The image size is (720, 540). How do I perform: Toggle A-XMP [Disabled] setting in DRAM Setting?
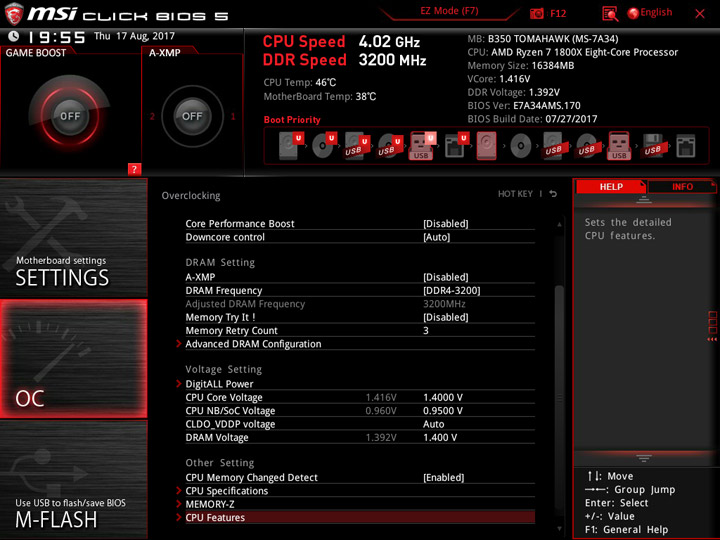point(445,277)
